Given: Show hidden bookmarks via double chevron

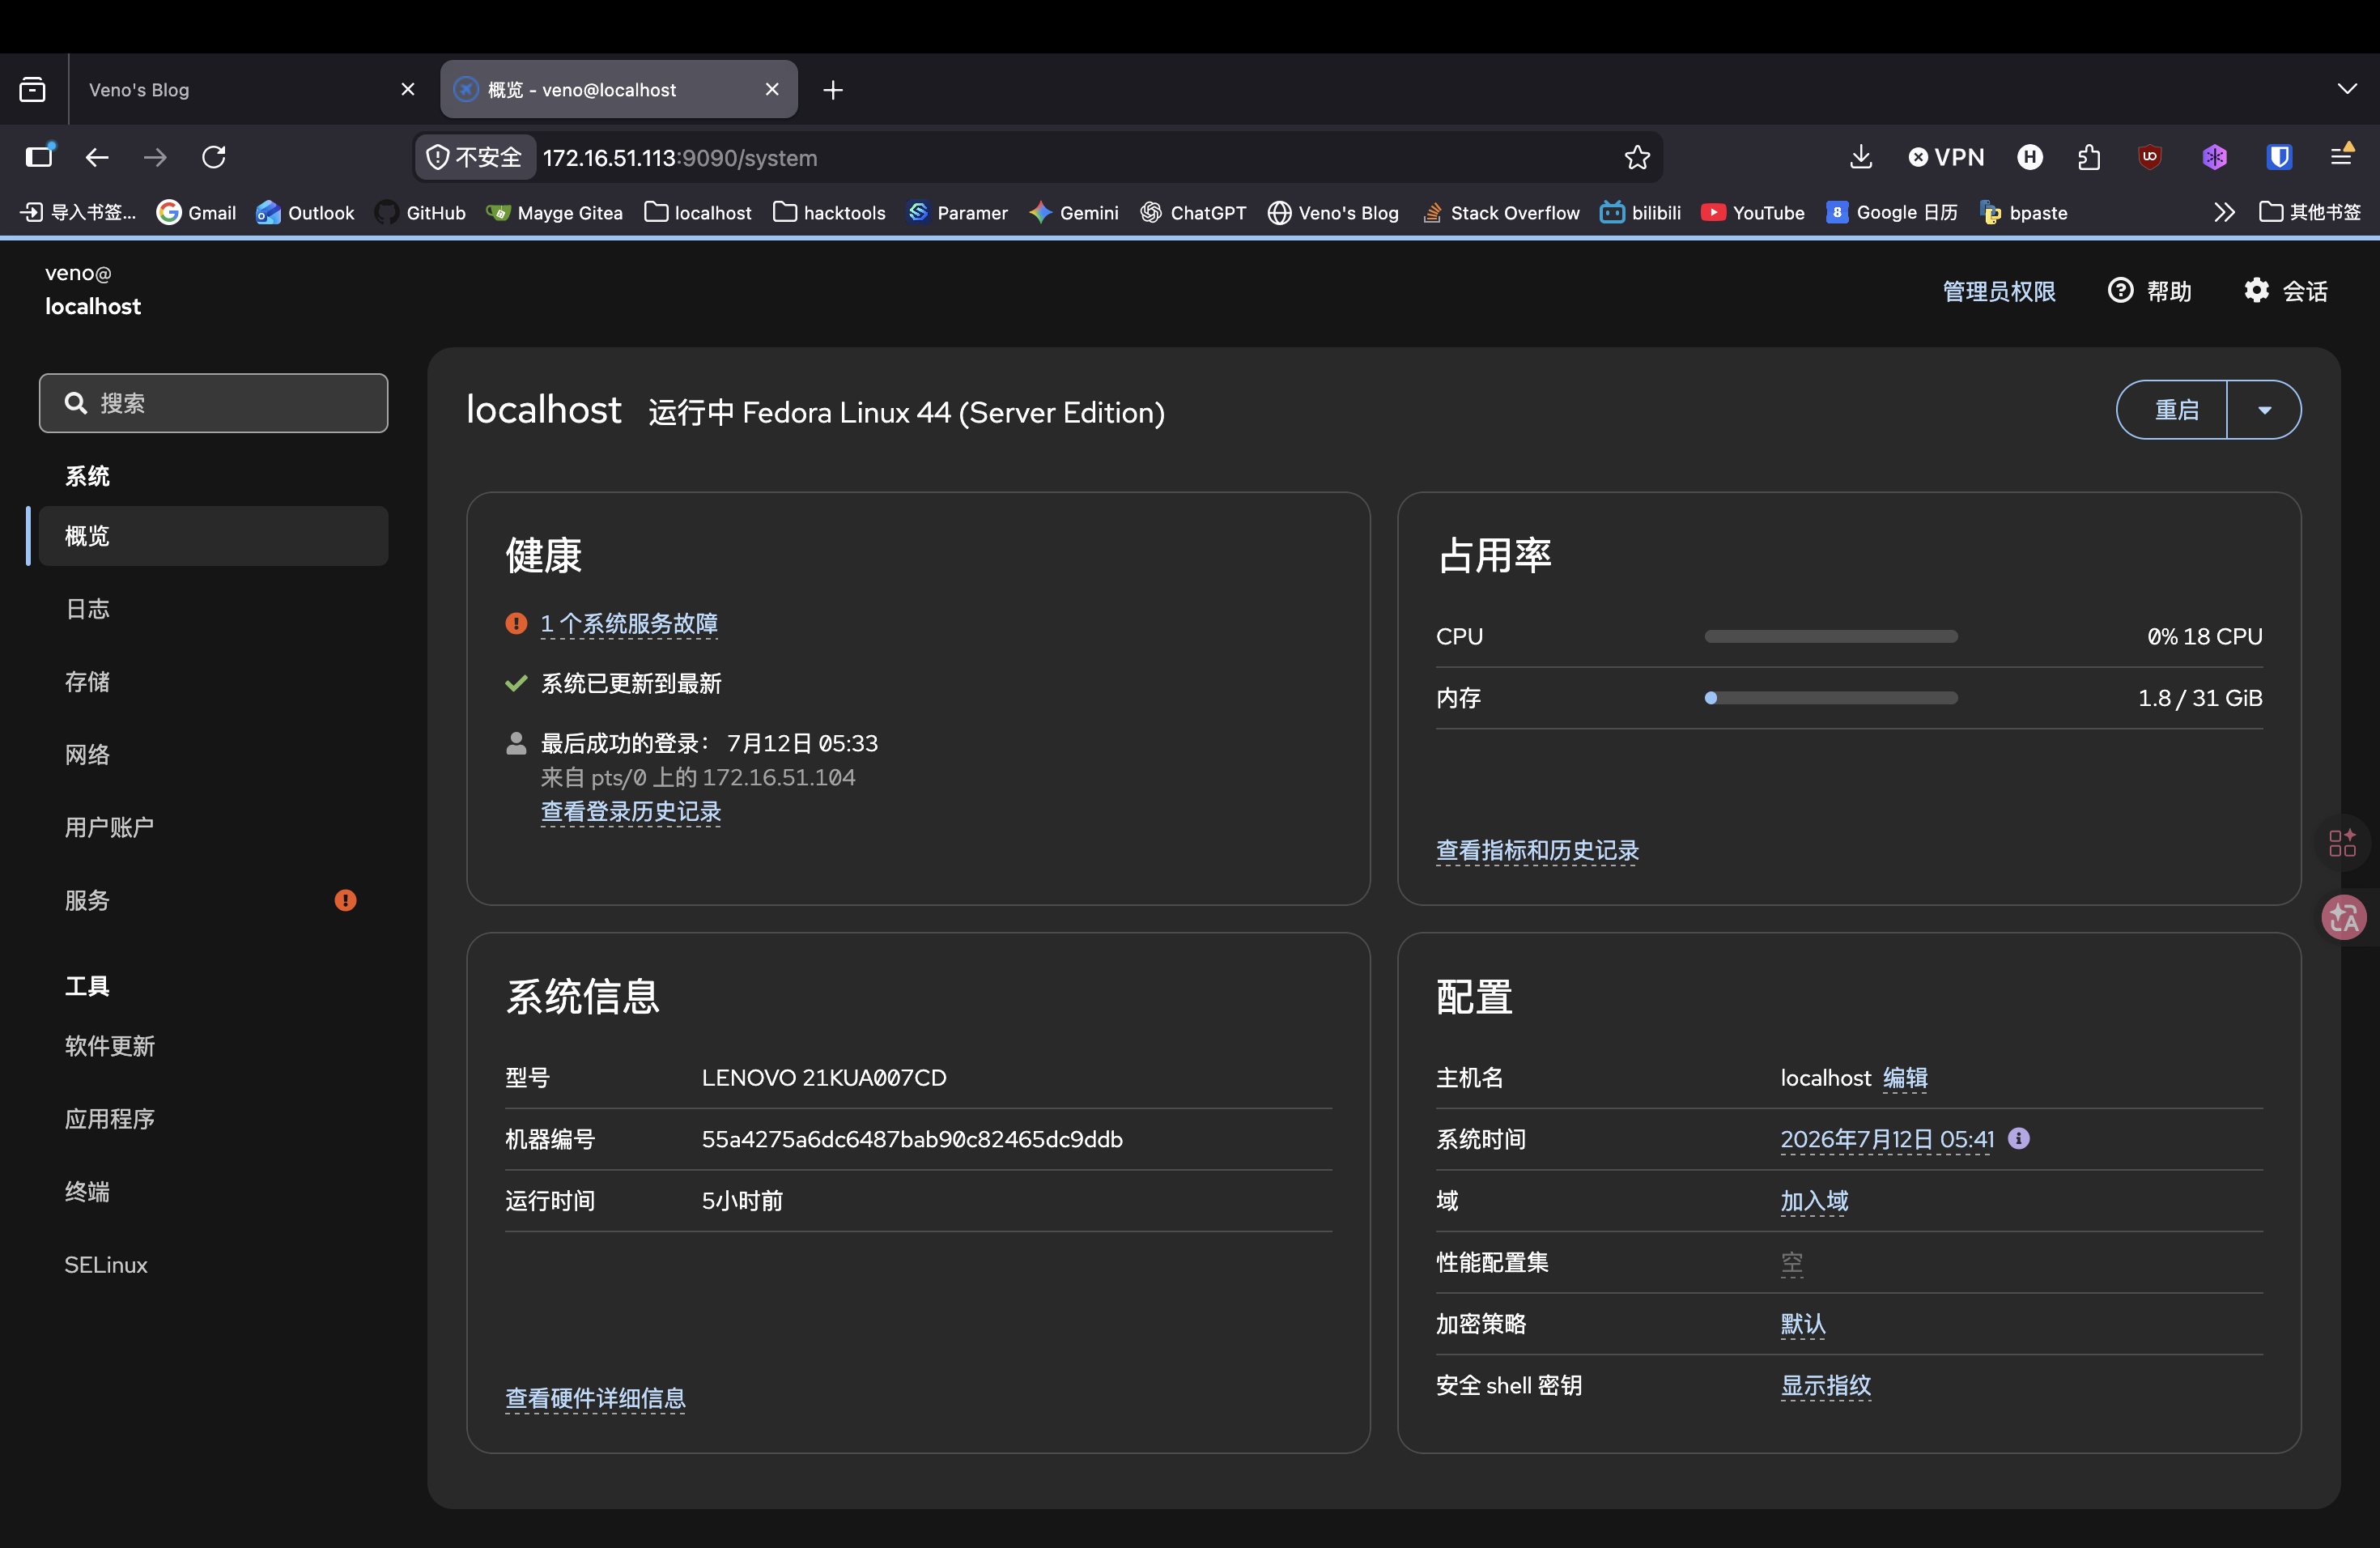Looking at the screenshot, I should point(2224,212).
